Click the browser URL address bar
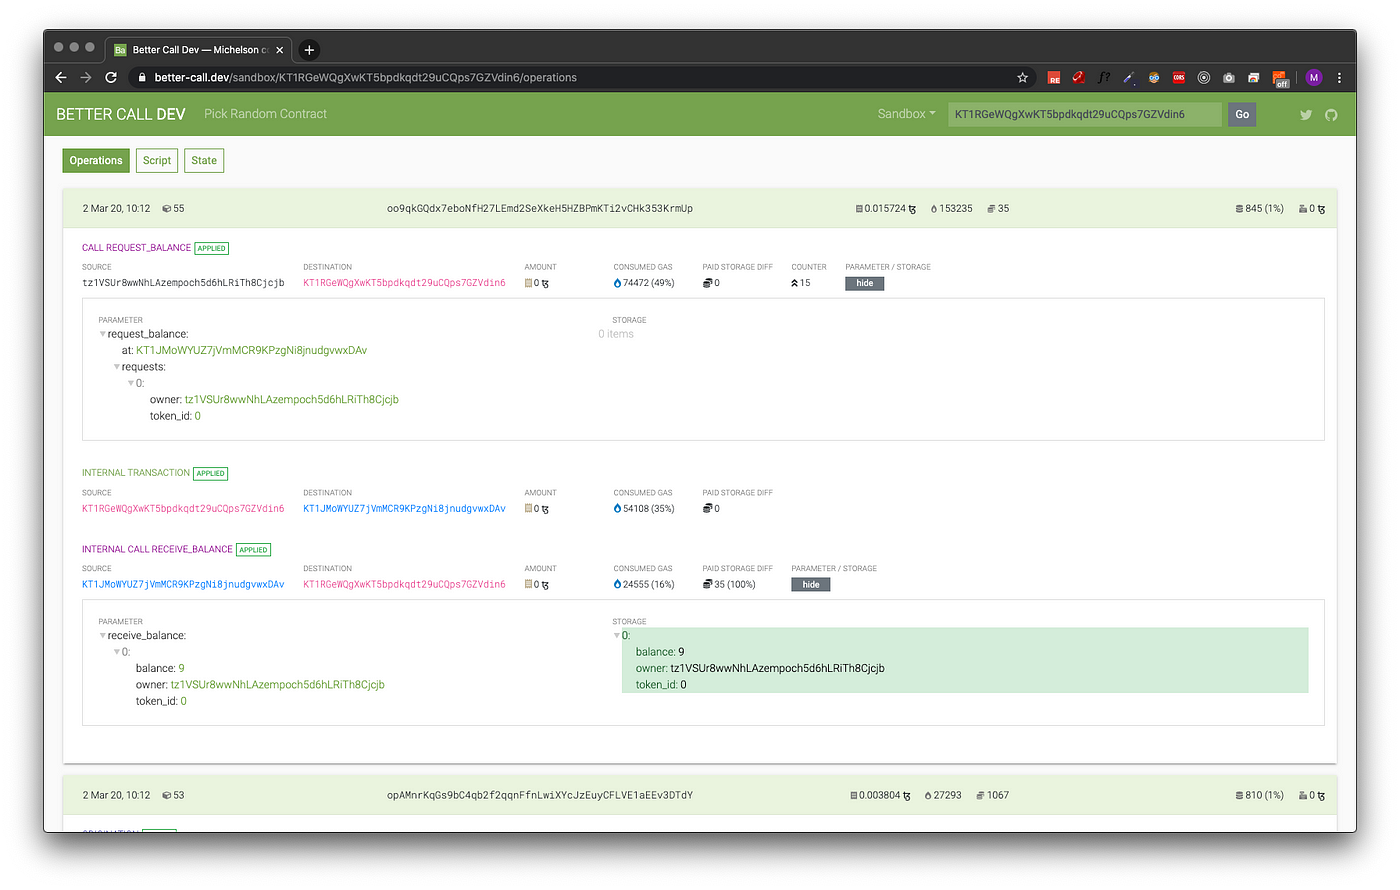 pyautogui.click(x=580, y=77)
